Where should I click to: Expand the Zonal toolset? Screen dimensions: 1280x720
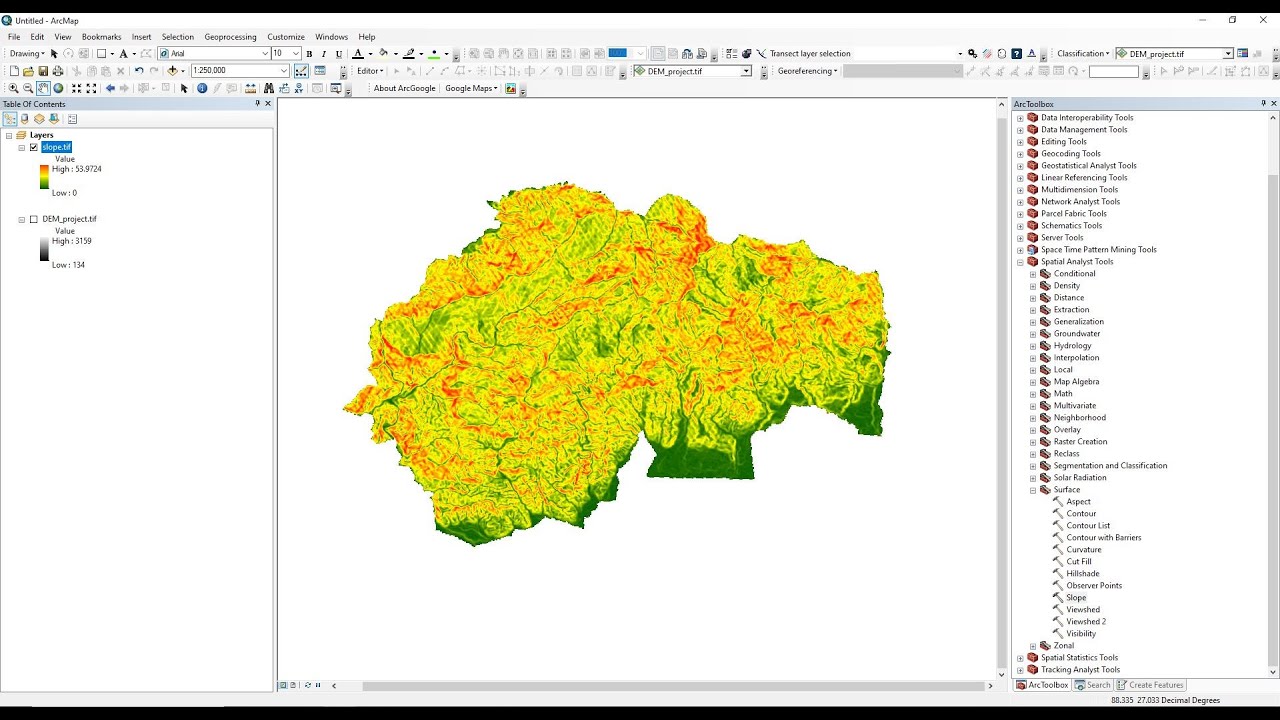pos(1033,646)
